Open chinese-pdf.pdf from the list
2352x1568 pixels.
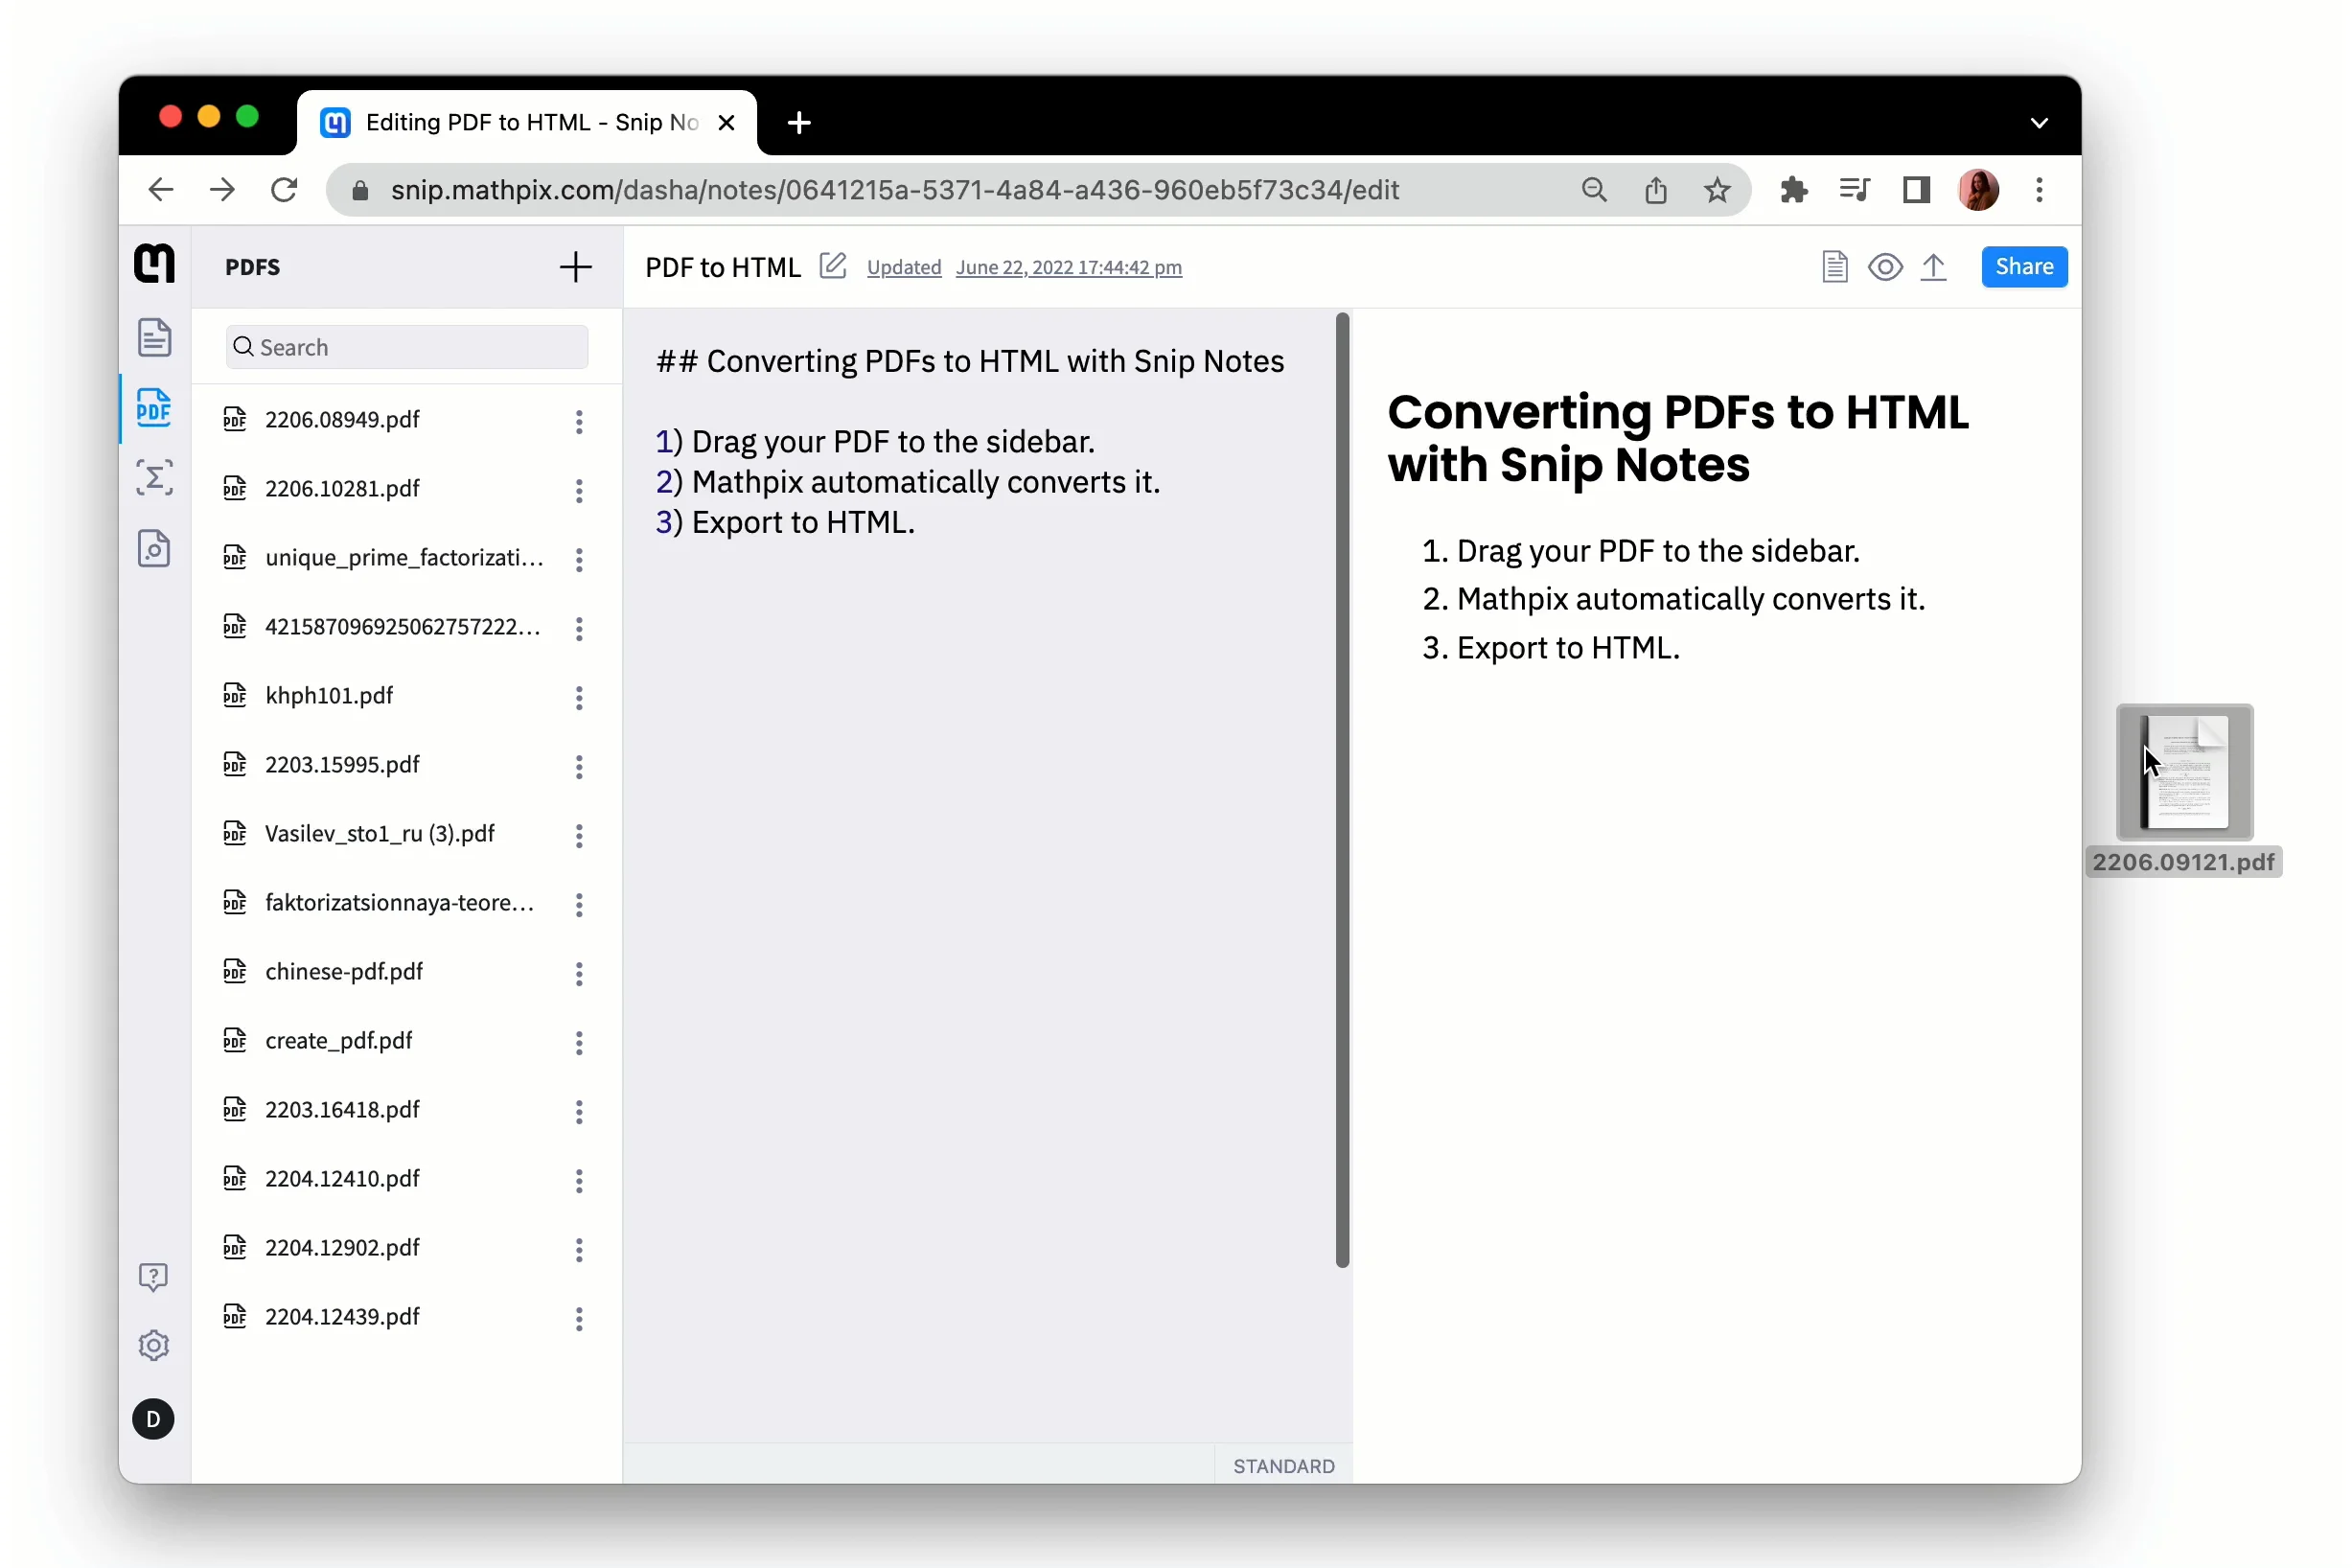[x=344, y=972]
